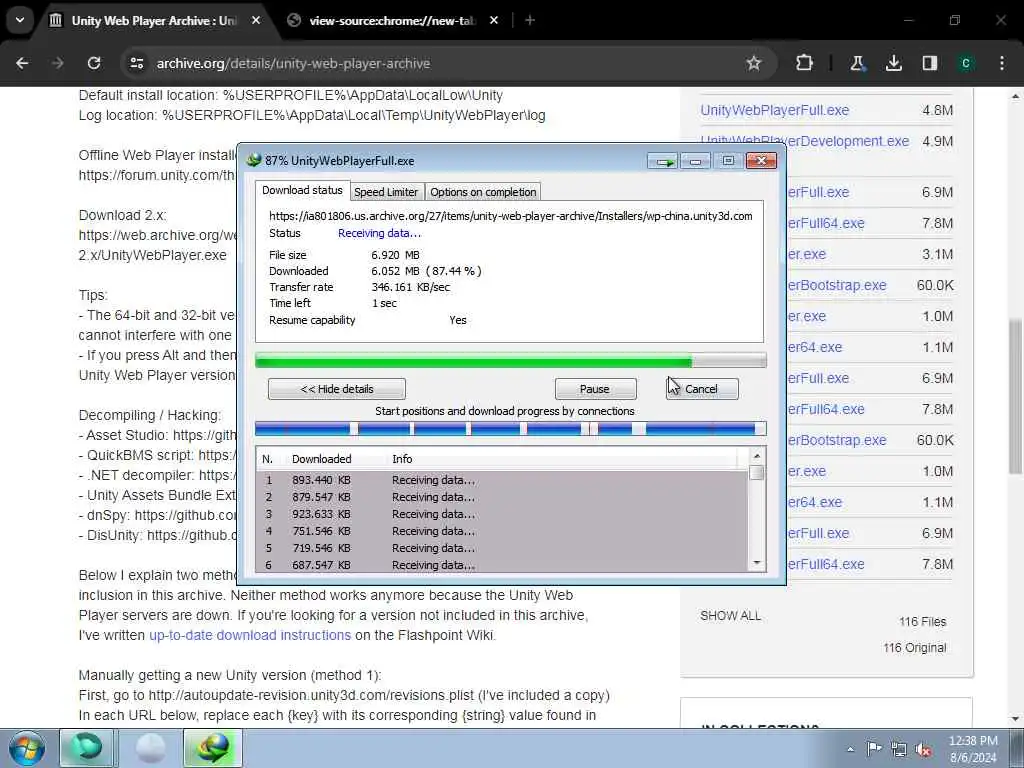Screen dimensions: 1024x768
Task: Go forward to the next page
Action: click(x=58, y=63)
